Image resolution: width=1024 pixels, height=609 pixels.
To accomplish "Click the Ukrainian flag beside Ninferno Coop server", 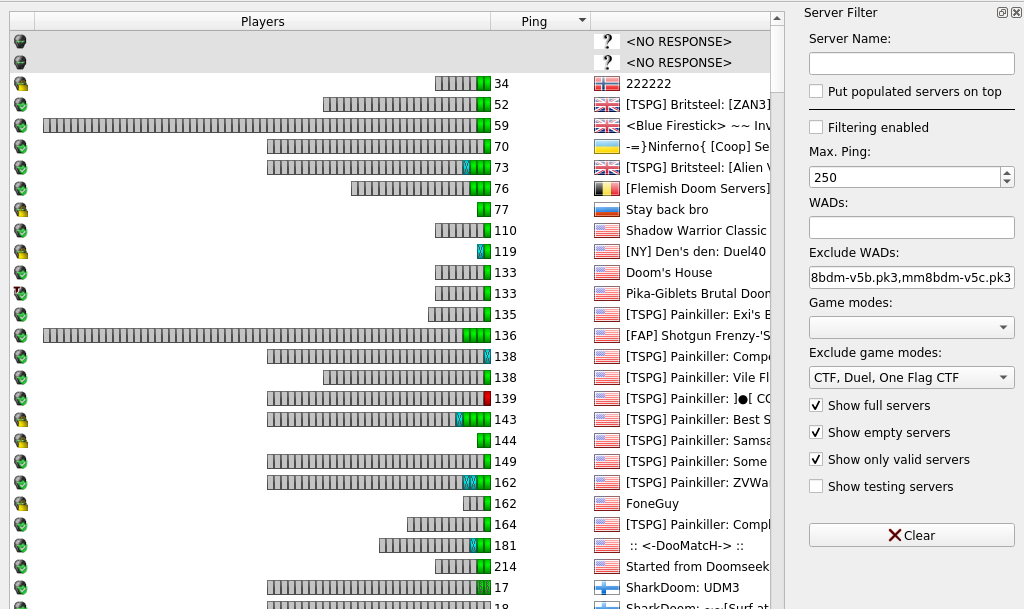I will point(607,147).
